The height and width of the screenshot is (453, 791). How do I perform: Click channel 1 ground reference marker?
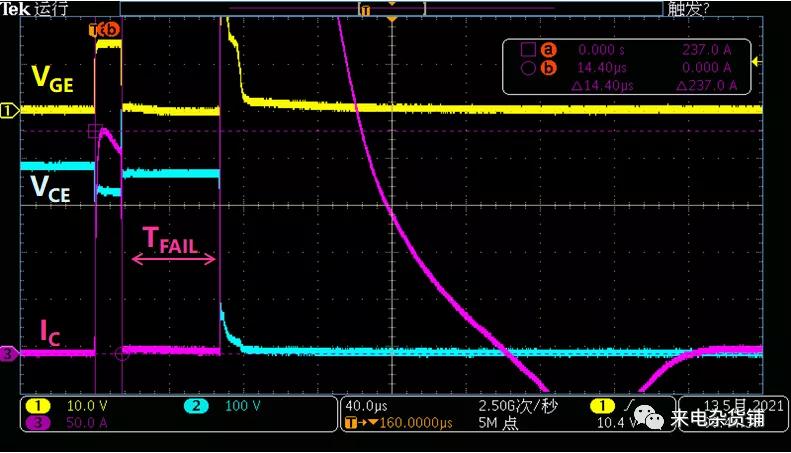click(9, 110)
